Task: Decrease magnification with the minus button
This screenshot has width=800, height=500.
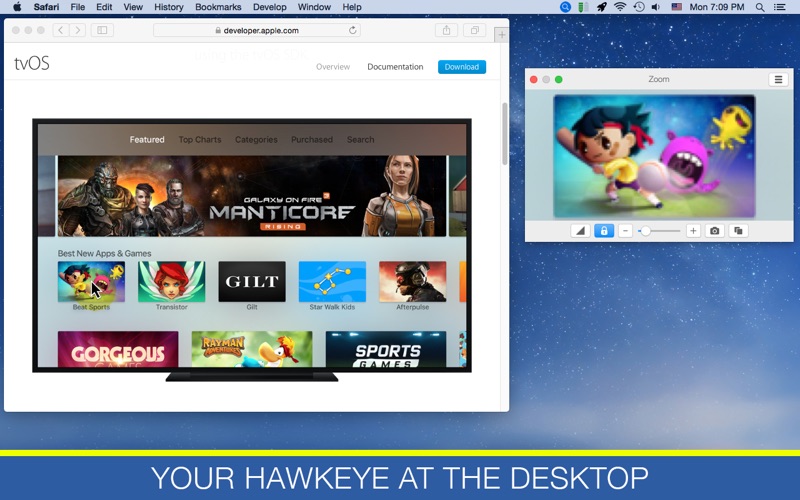Action: tap(626, 231)
